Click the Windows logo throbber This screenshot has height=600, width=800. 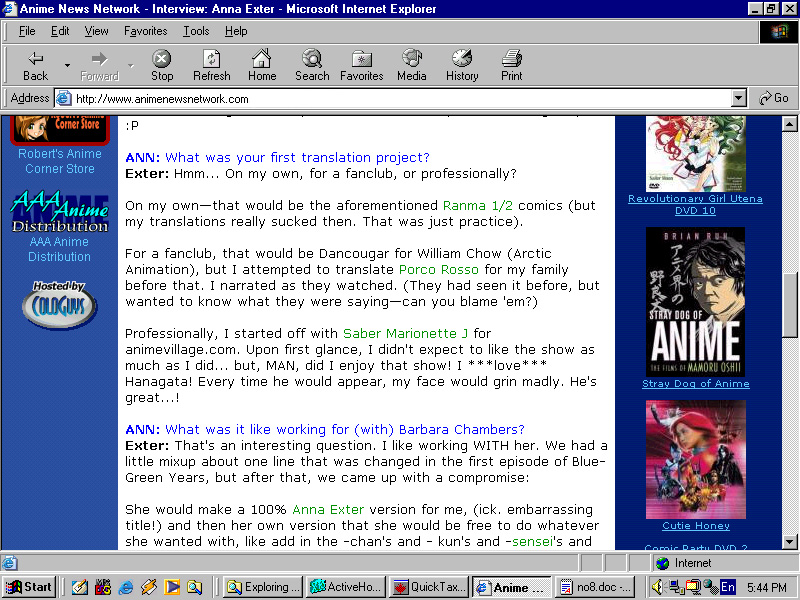click(x=779, y=32)
